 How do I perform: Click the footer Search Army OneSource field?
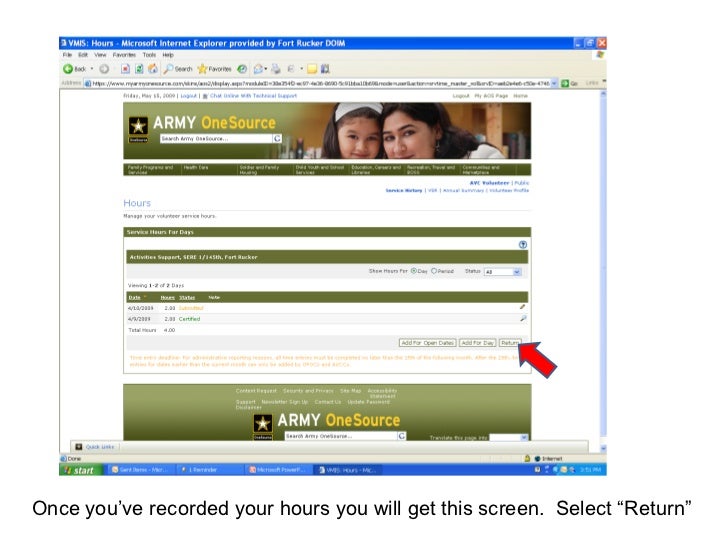pyautogui.click(x=341, y=436)
